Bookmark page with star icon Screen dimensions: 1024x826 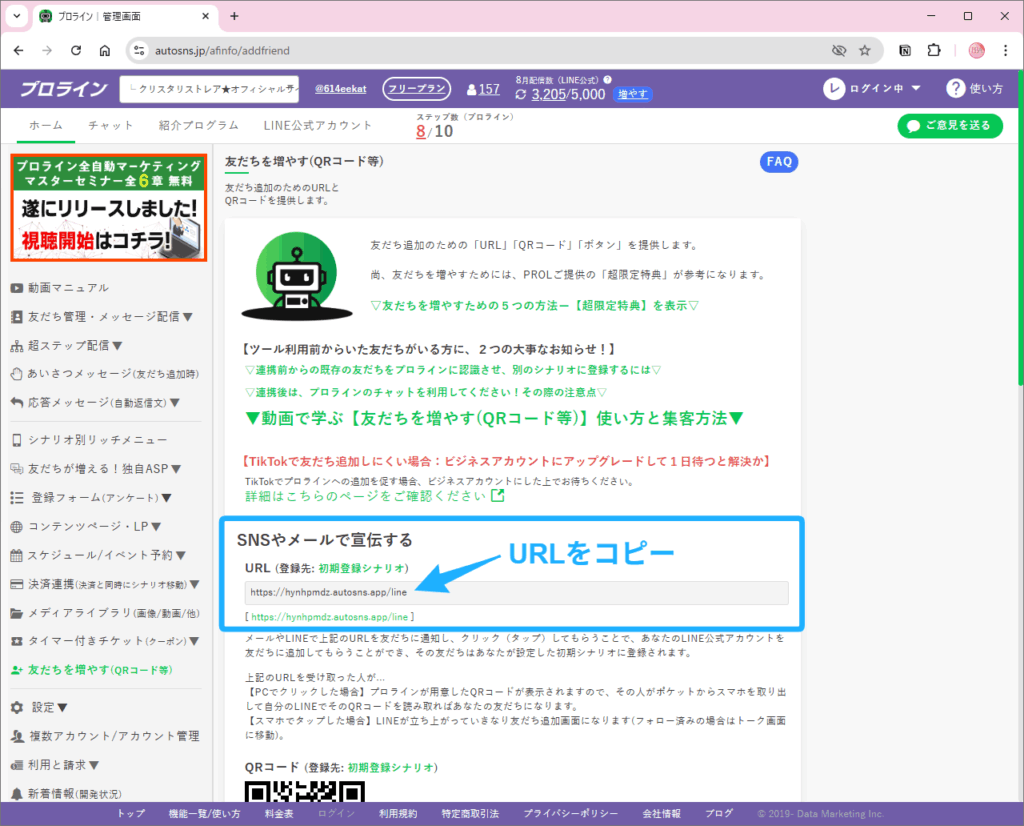coord(865,50)
